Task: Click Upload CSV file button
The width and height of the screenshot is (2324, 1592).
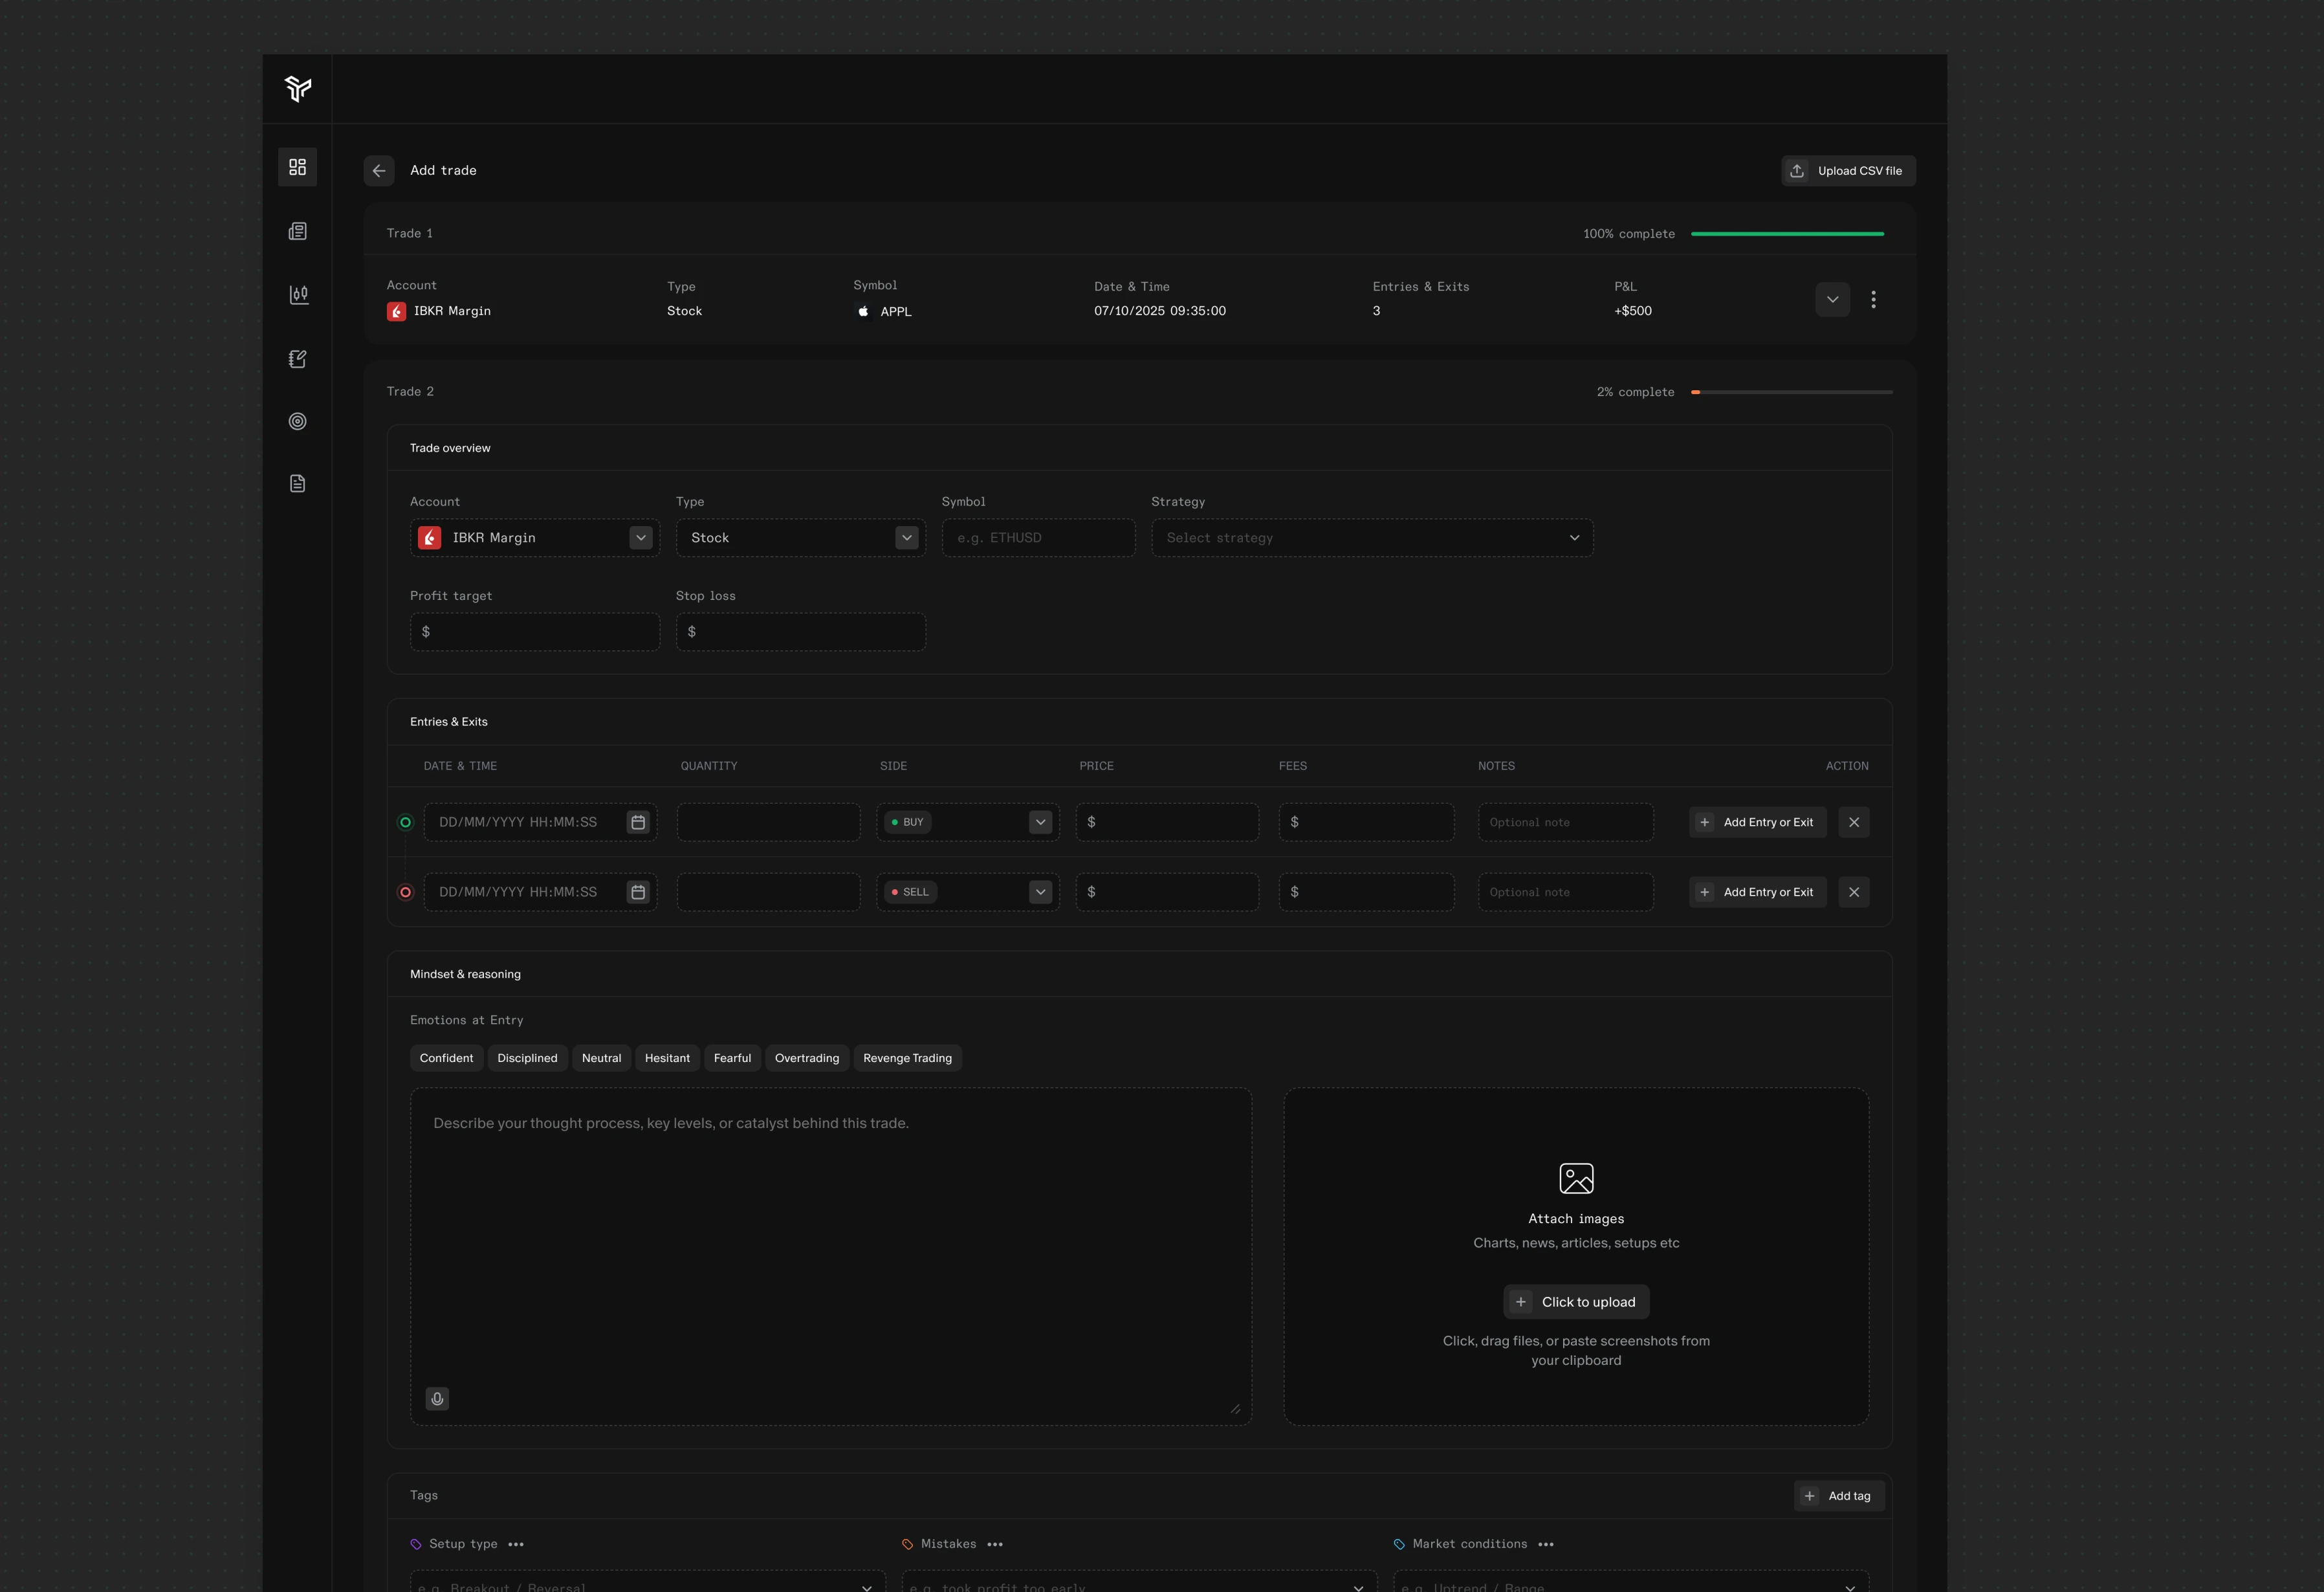Action: 1848,171
